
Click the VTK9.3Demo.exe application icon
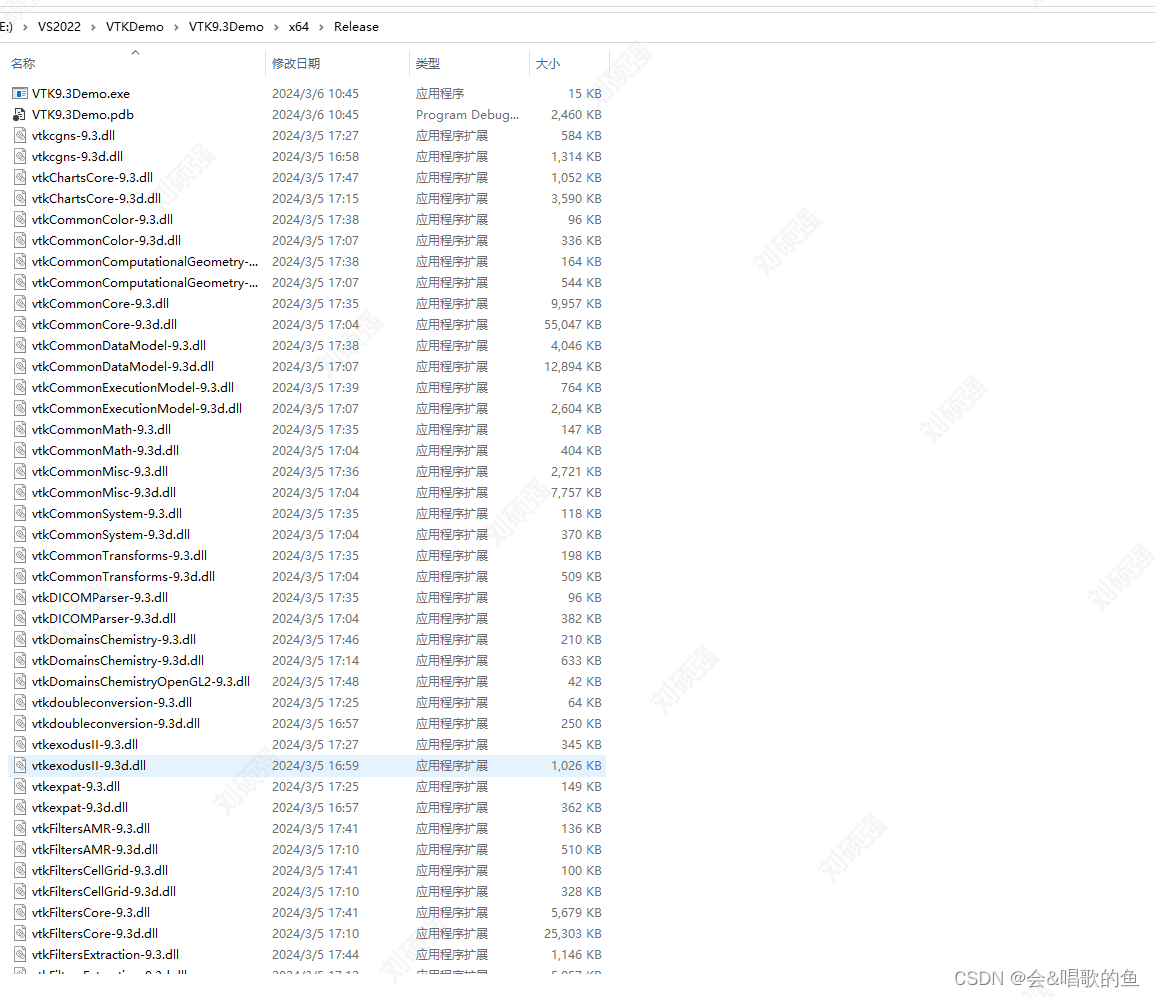19,93
